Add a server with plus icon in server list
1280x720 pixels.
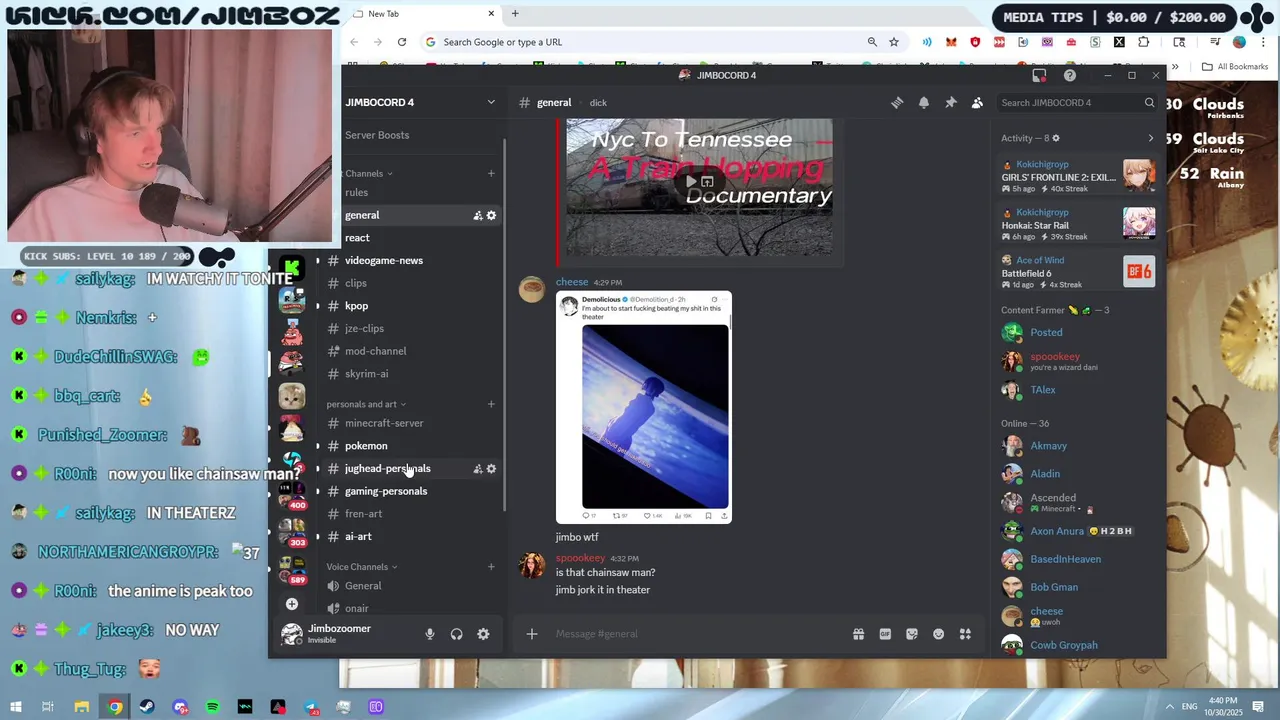click(x=292, y=604)
